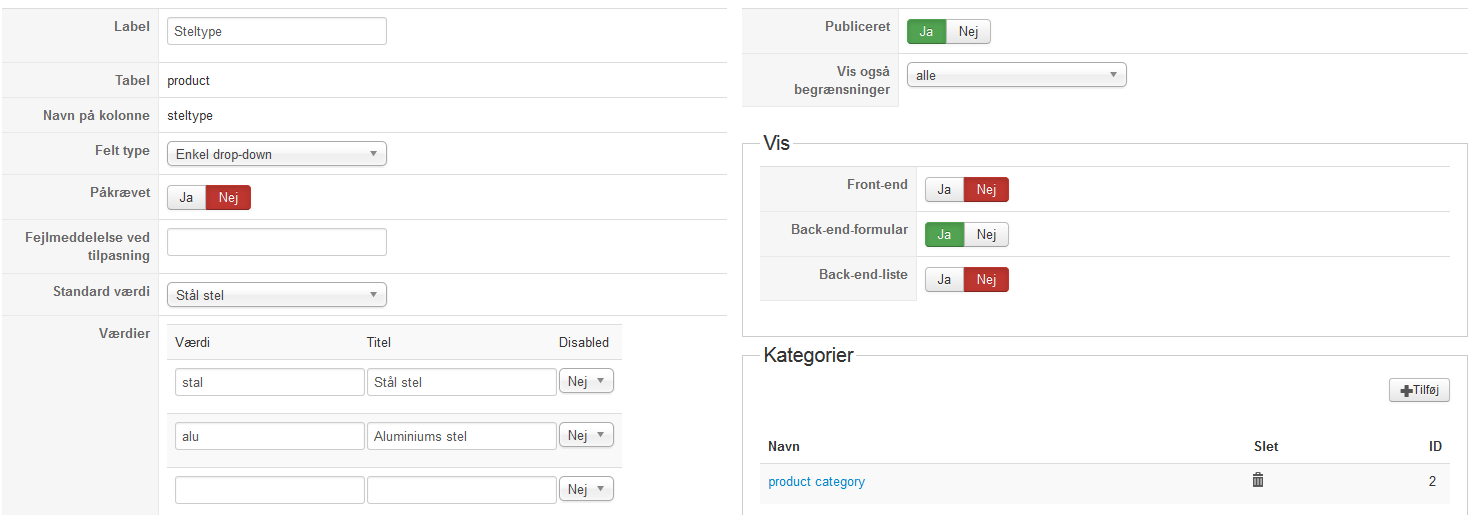Click the Label input field
Screen dimensions: 1480x515
click(x=276, y=32)
